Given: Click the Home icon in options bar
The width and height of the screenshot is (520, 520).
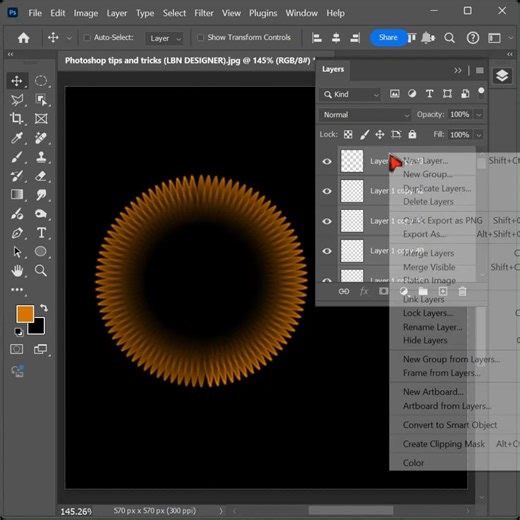Looking at the screenshot, I should [x=23, y=38].
